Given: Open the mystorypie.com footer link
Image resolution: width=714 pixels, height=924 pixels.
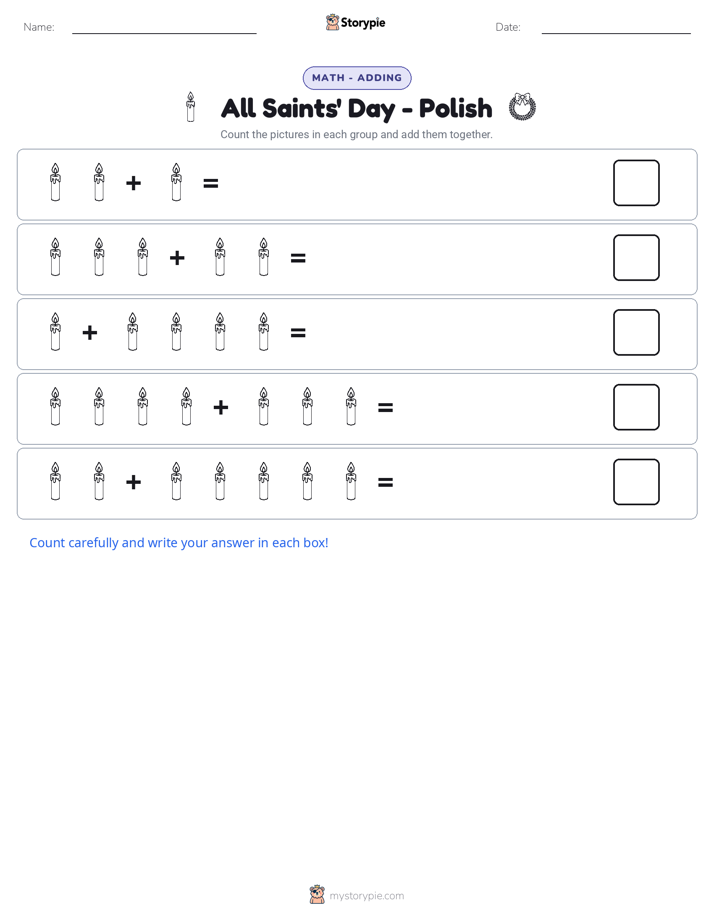Looking at the screenshot, I should [366, 896].
